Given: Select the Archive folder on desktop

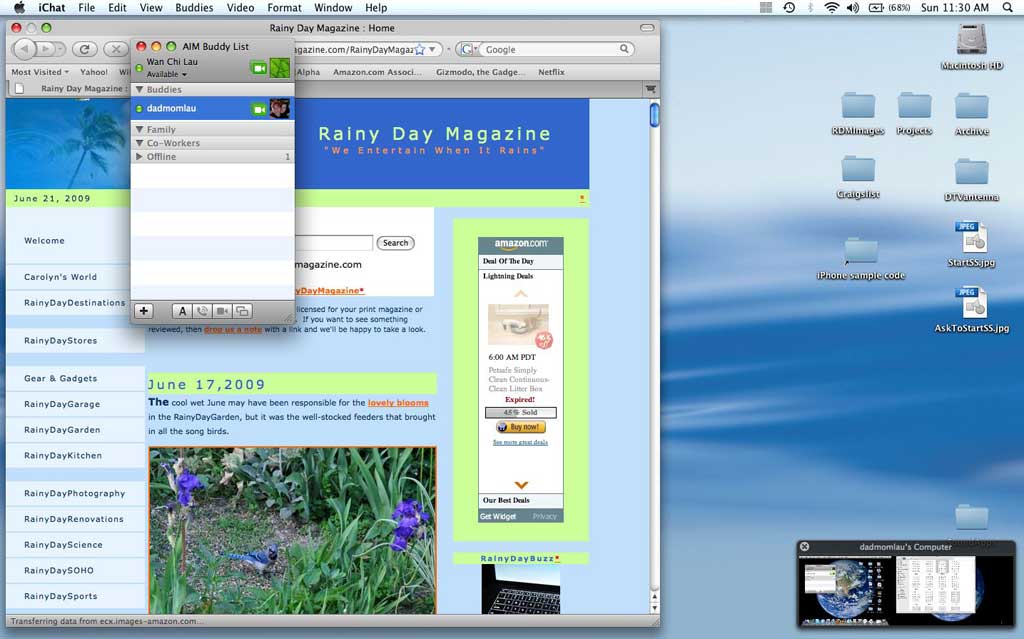Looking at the screenshot, I should 971,106.
